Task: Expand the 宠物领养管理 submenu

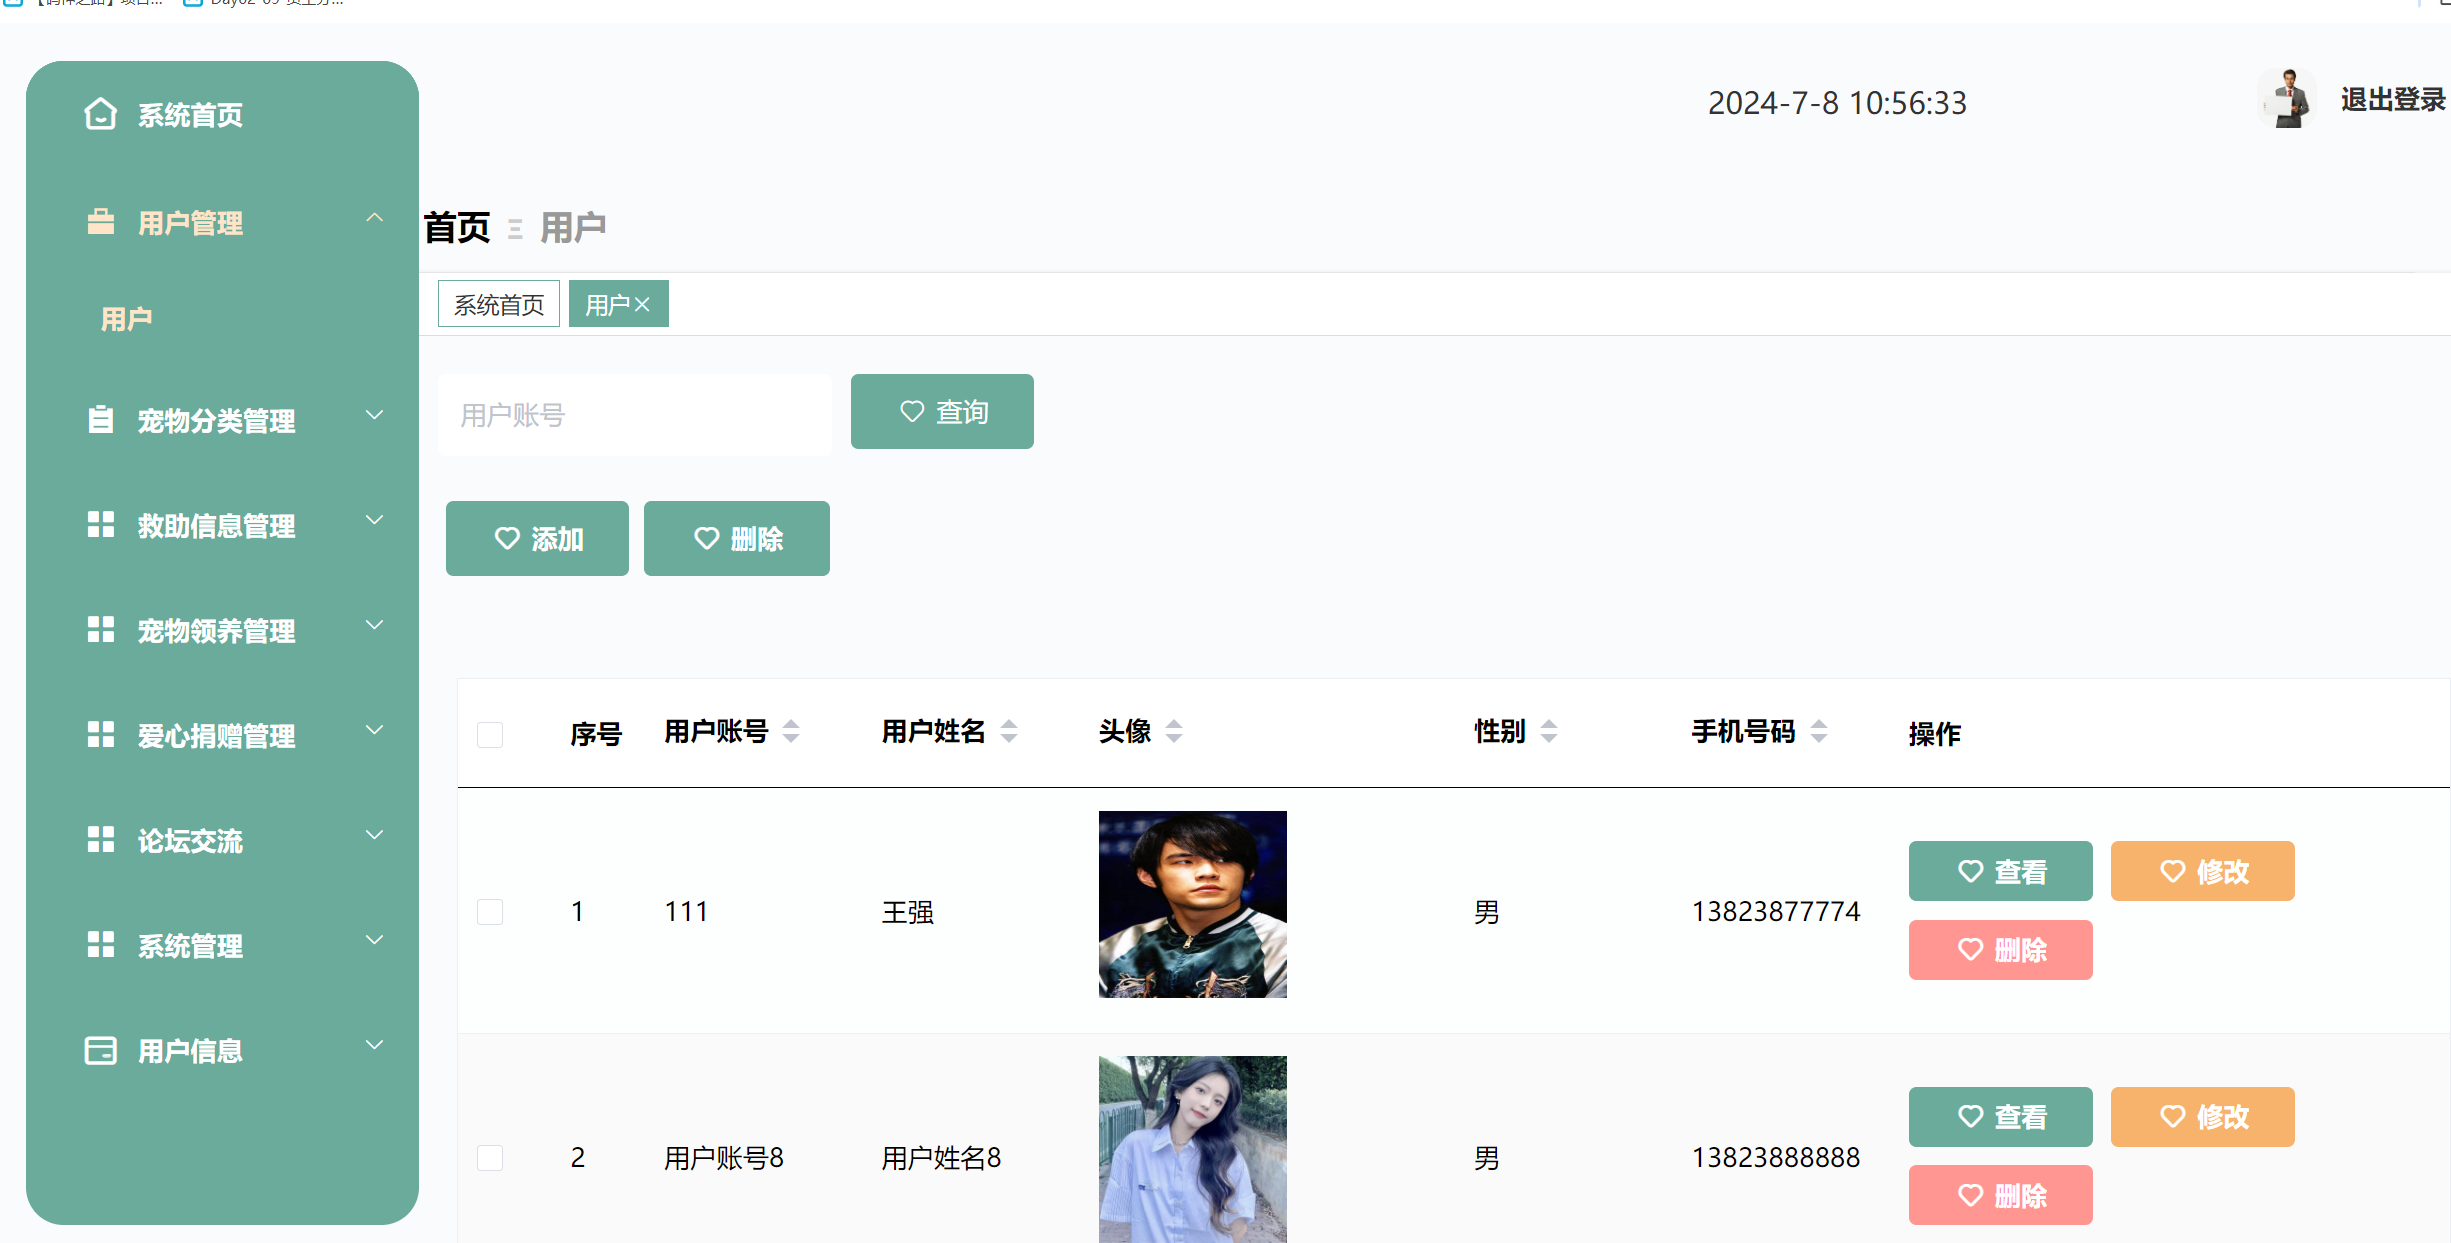Action: point(374,626)
